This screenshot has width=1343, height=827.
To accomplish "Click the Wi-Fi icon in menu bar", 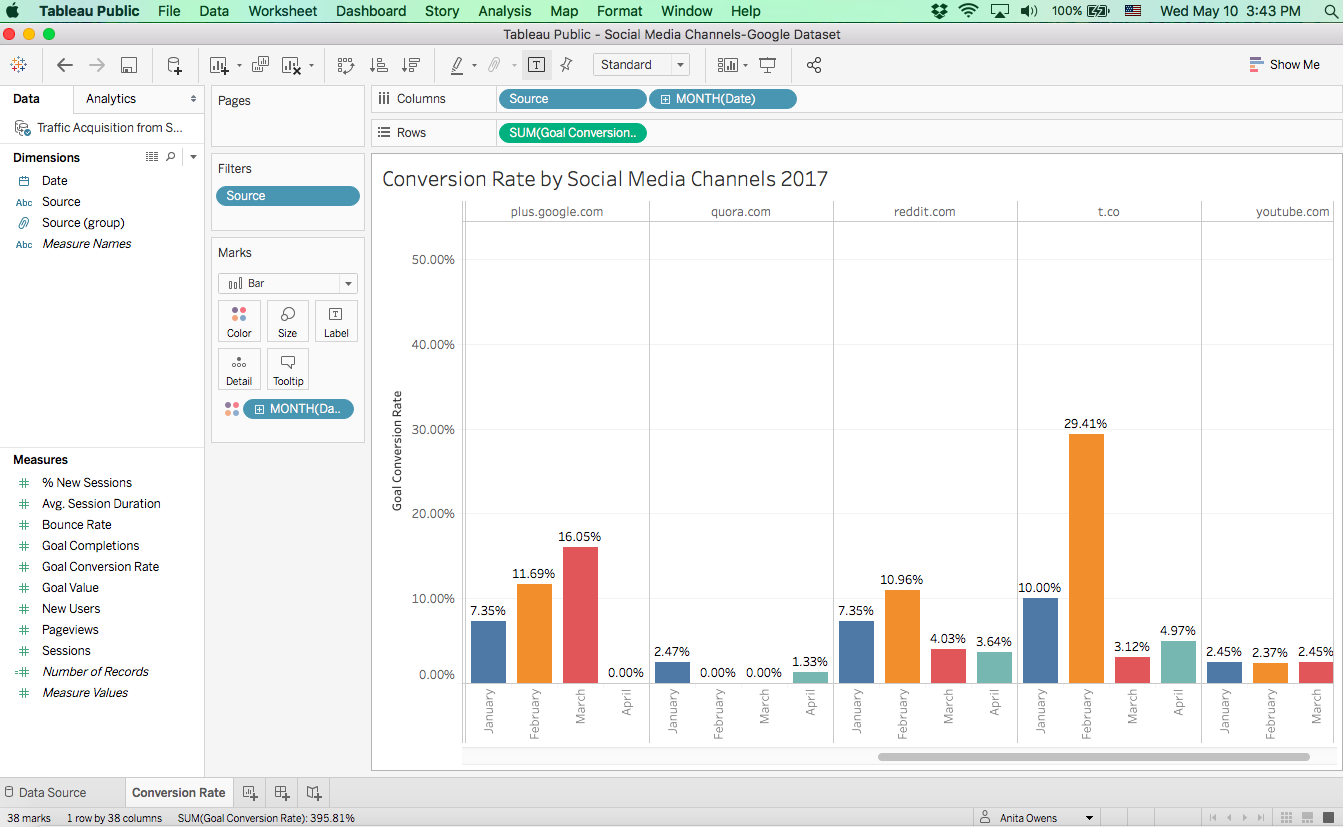I will coord(968,11).
